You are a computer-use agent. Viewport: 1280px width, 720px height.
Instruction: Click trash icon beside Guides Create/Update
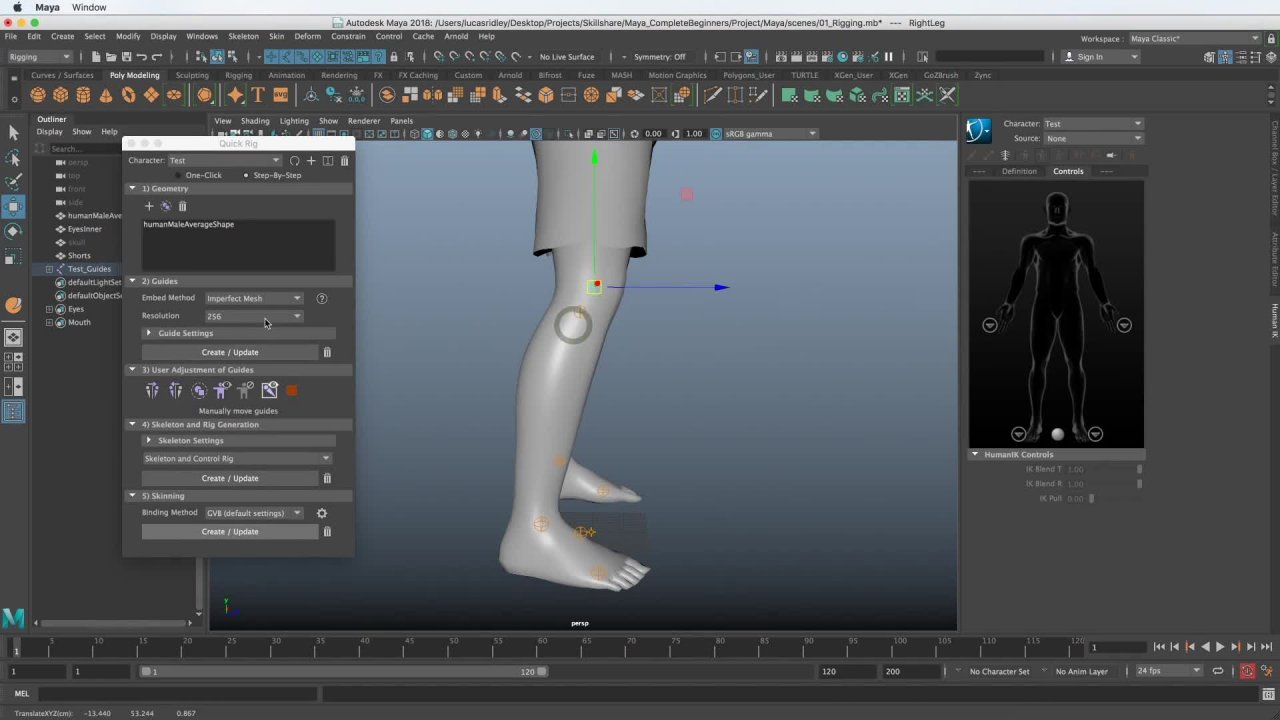(327, 352)
